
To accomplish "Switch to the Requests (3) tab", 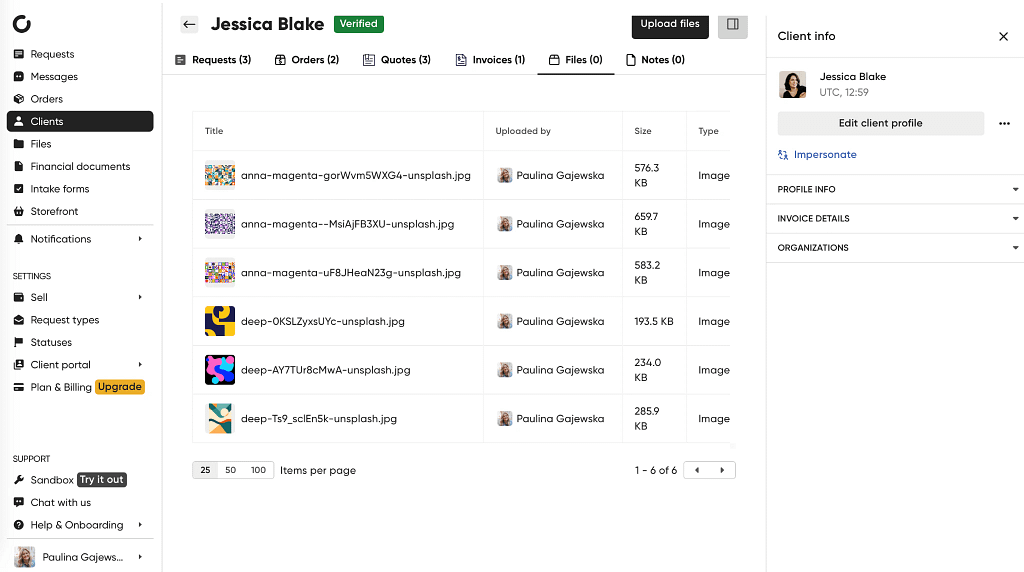I will tap(213, 60).
